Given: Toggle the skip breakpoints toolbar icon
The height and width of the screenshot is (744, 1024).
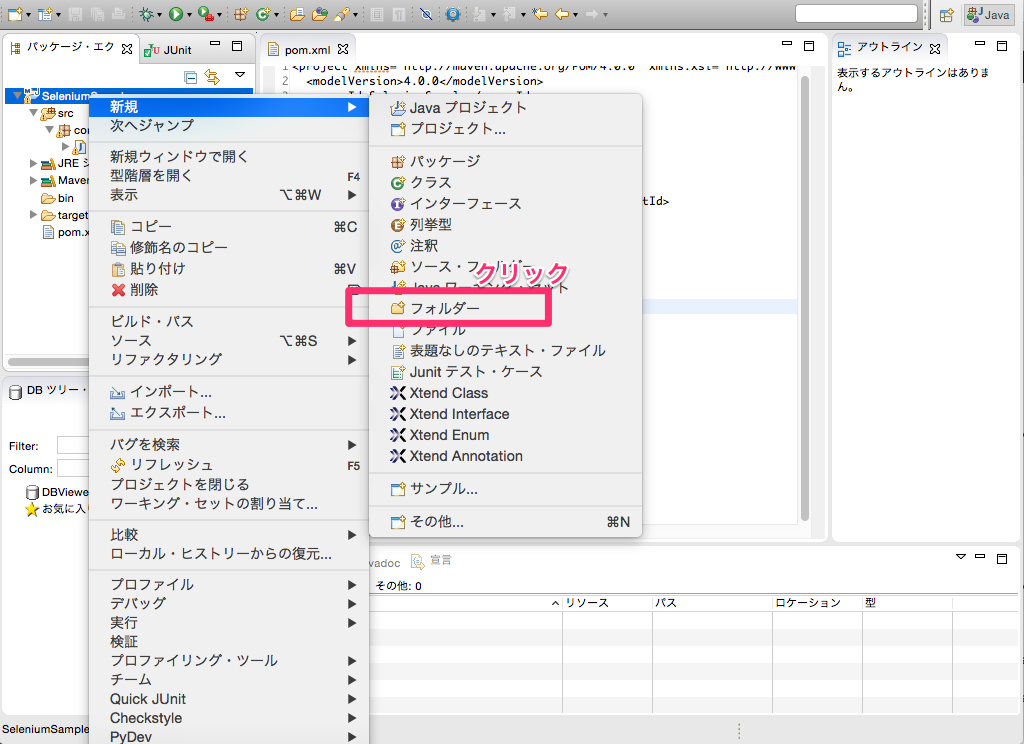Looking at the screenshot, I should click(426, 14).
